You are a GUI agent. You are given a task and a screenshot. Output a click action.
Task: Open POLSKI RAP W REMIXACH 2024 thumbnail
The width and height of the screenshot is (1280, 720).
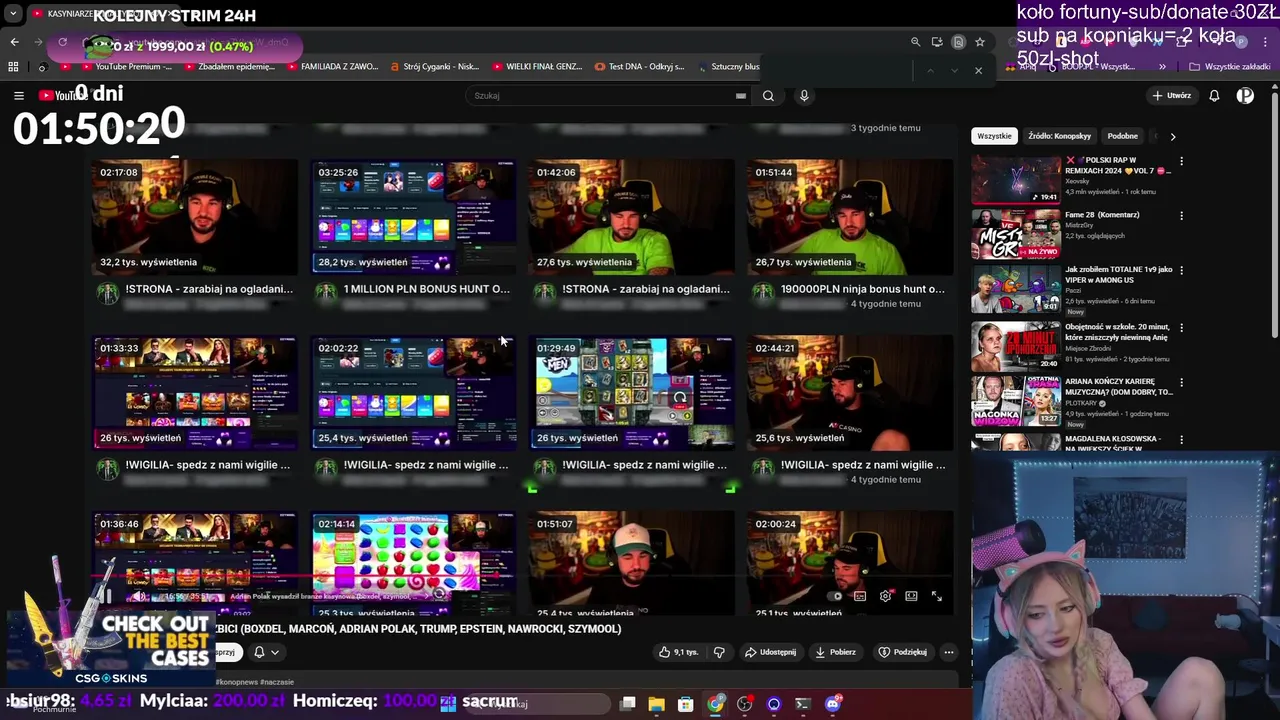click(x=1016, y=180)
